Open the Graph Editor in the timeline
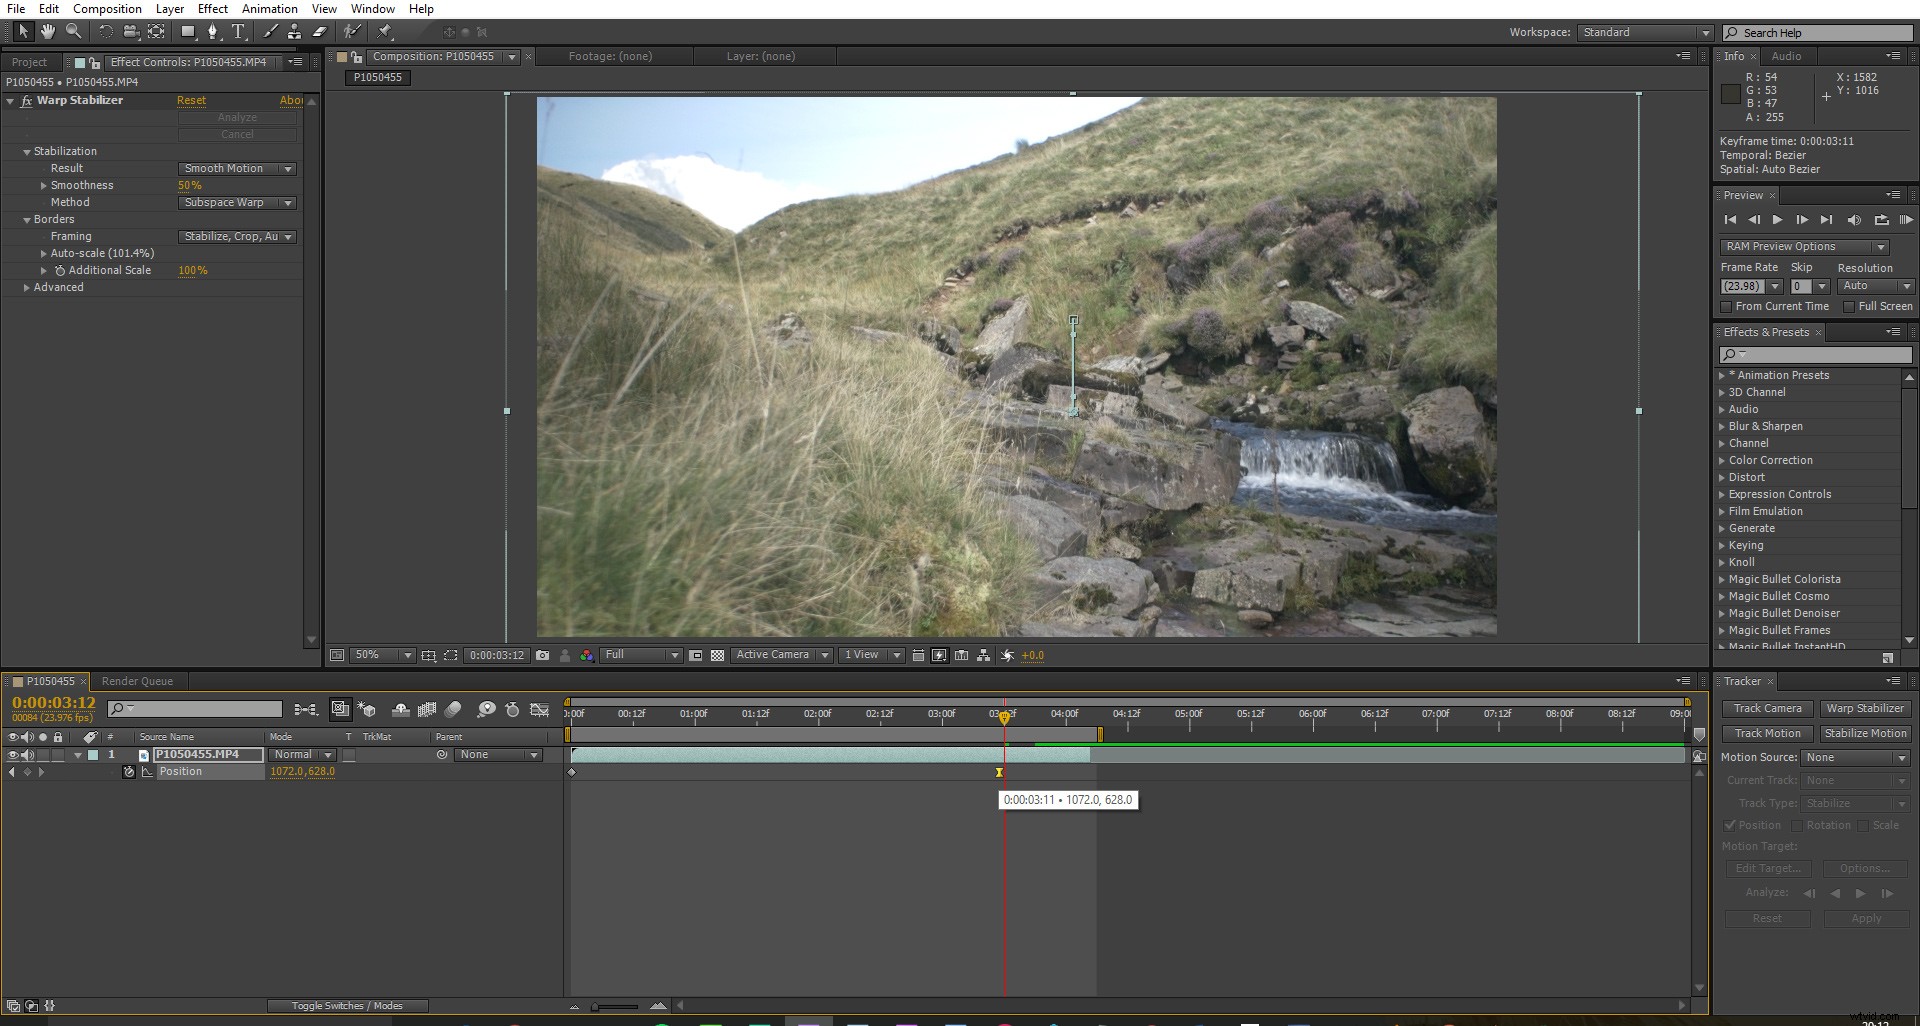Viewport: 1920px width, 1026px height. (540, 709)
